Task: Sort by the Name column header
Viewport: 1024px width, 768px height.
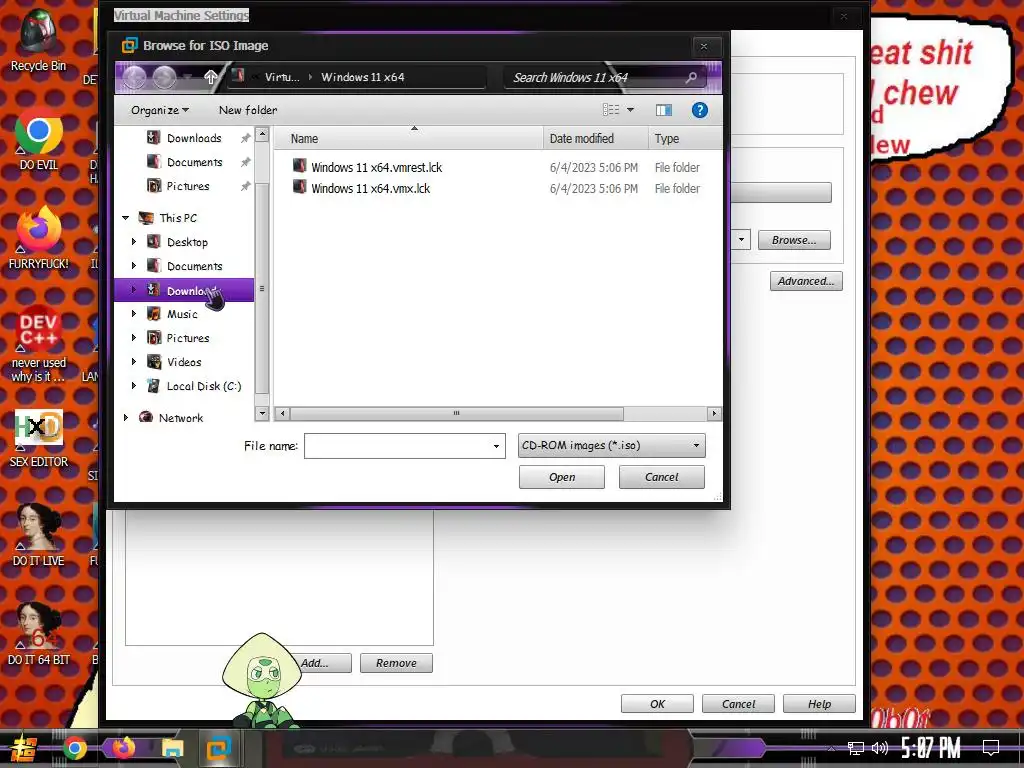Action: point(408,138)
